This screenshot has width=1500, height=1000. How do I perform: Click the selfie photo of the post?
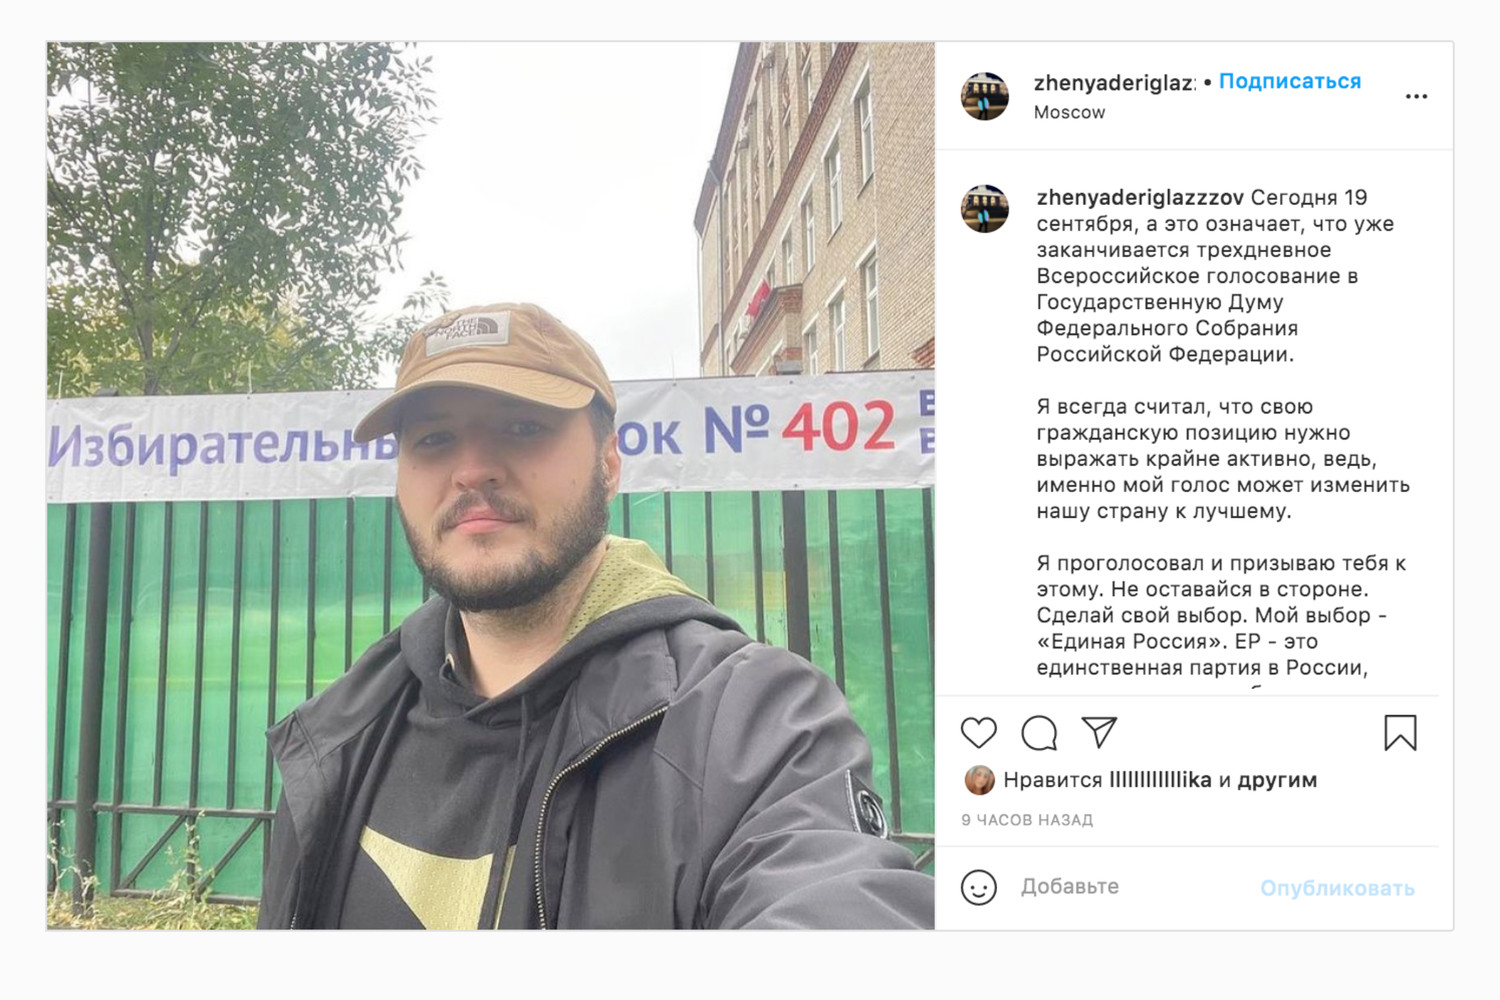coord(491,486)
